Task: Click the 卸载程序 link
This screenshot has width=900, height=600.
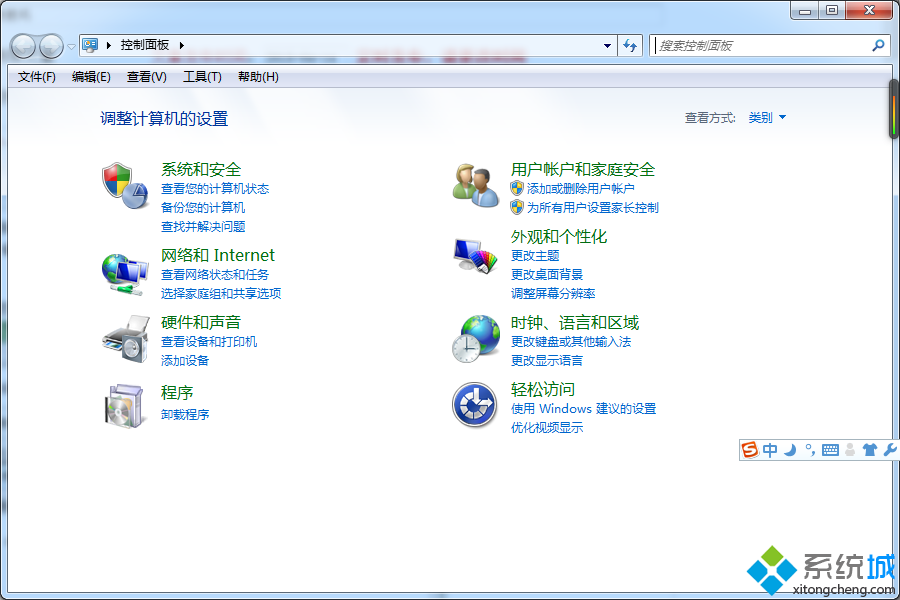Action: pyautogui.click(x=185, y=415)
